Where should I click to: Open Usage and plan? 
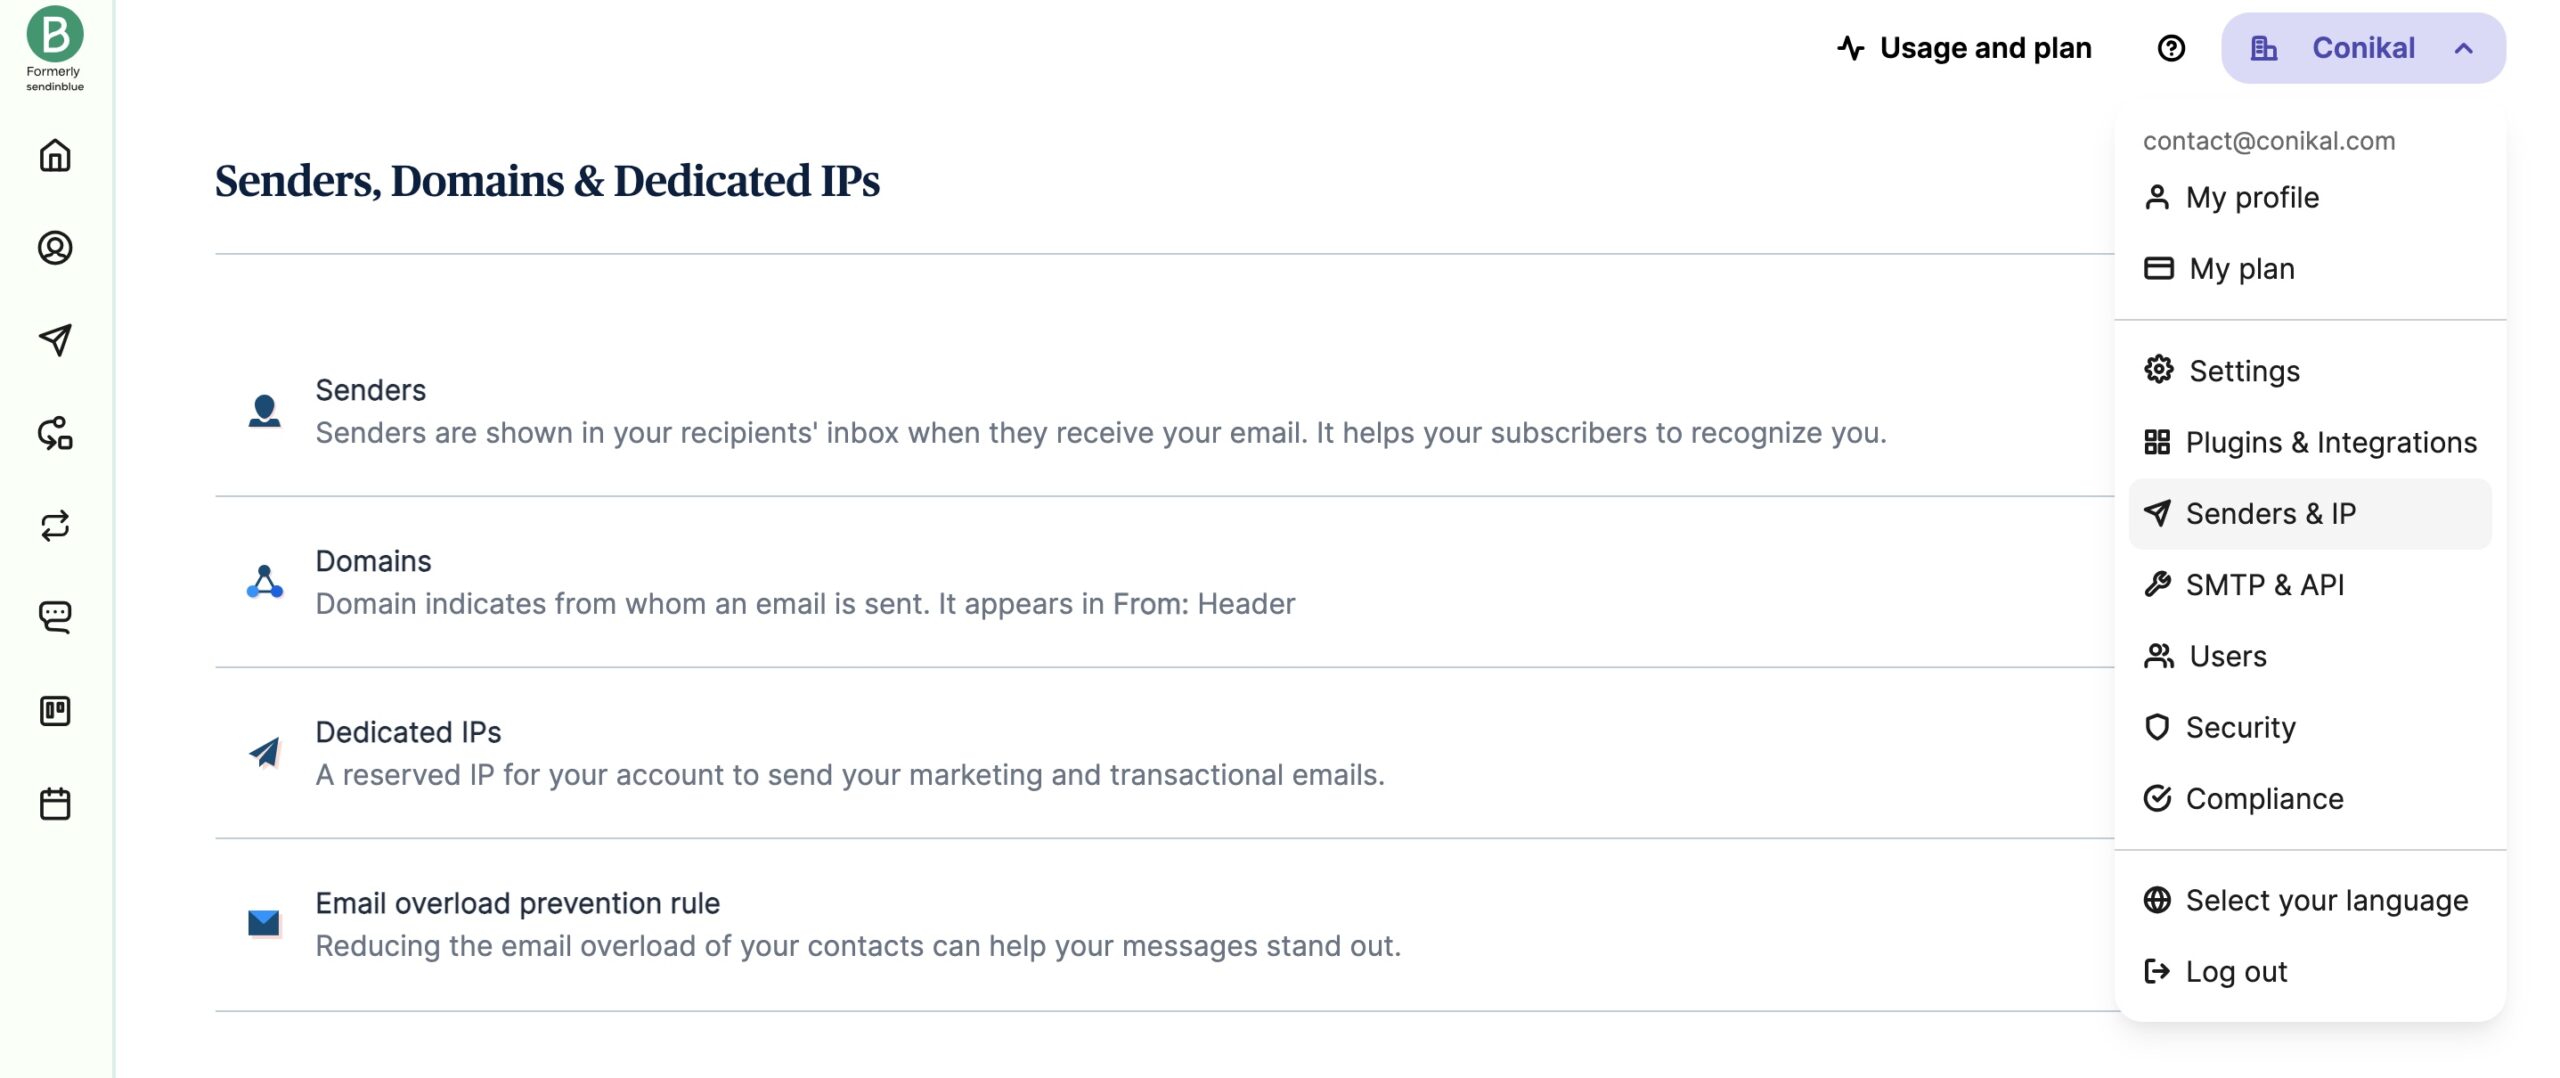point(1964,48)
